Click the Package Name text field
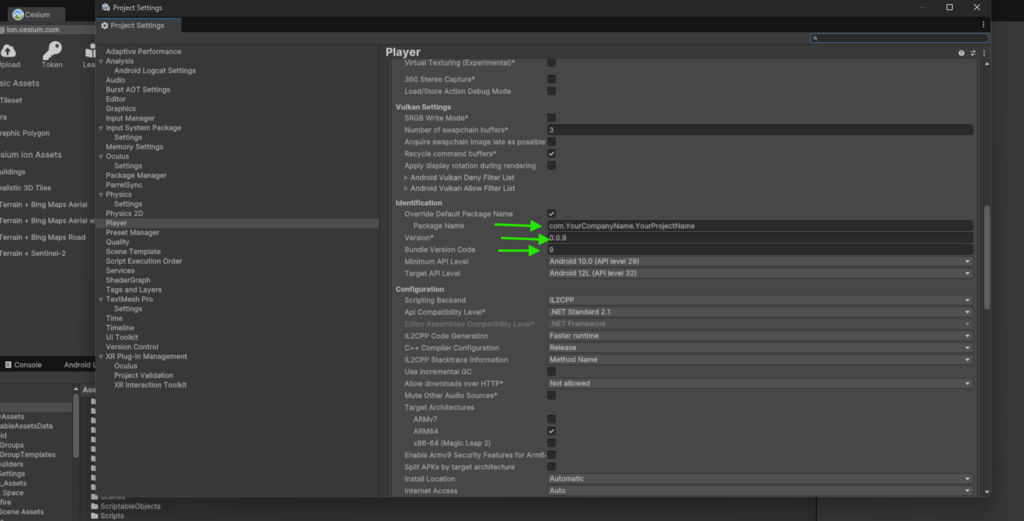Viewport: 1024px width, 521px height. pos(759,226)
